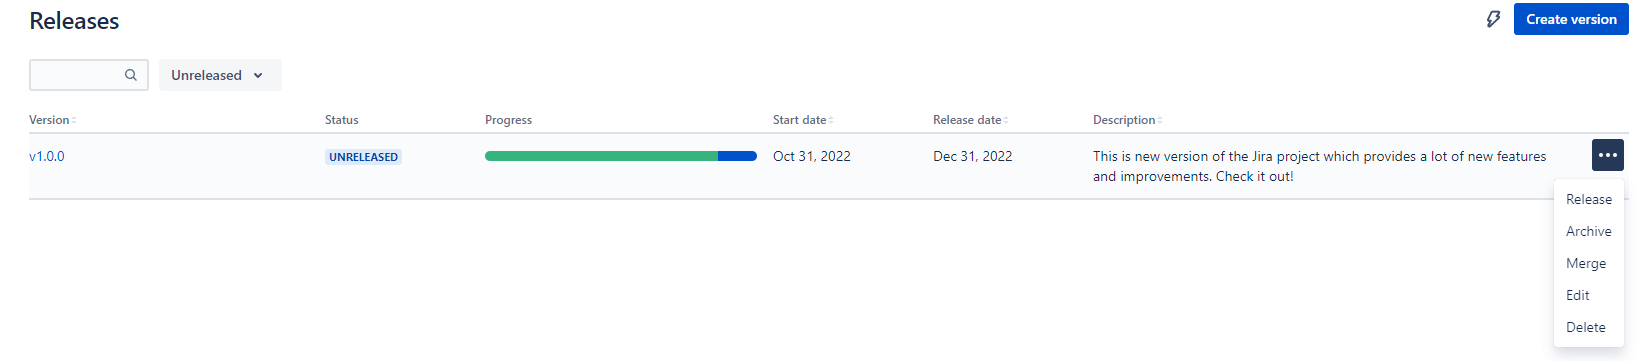This screenshot has height=361, width=1647.
Task: Select Release from the context menu
Action: point(1588,199)
